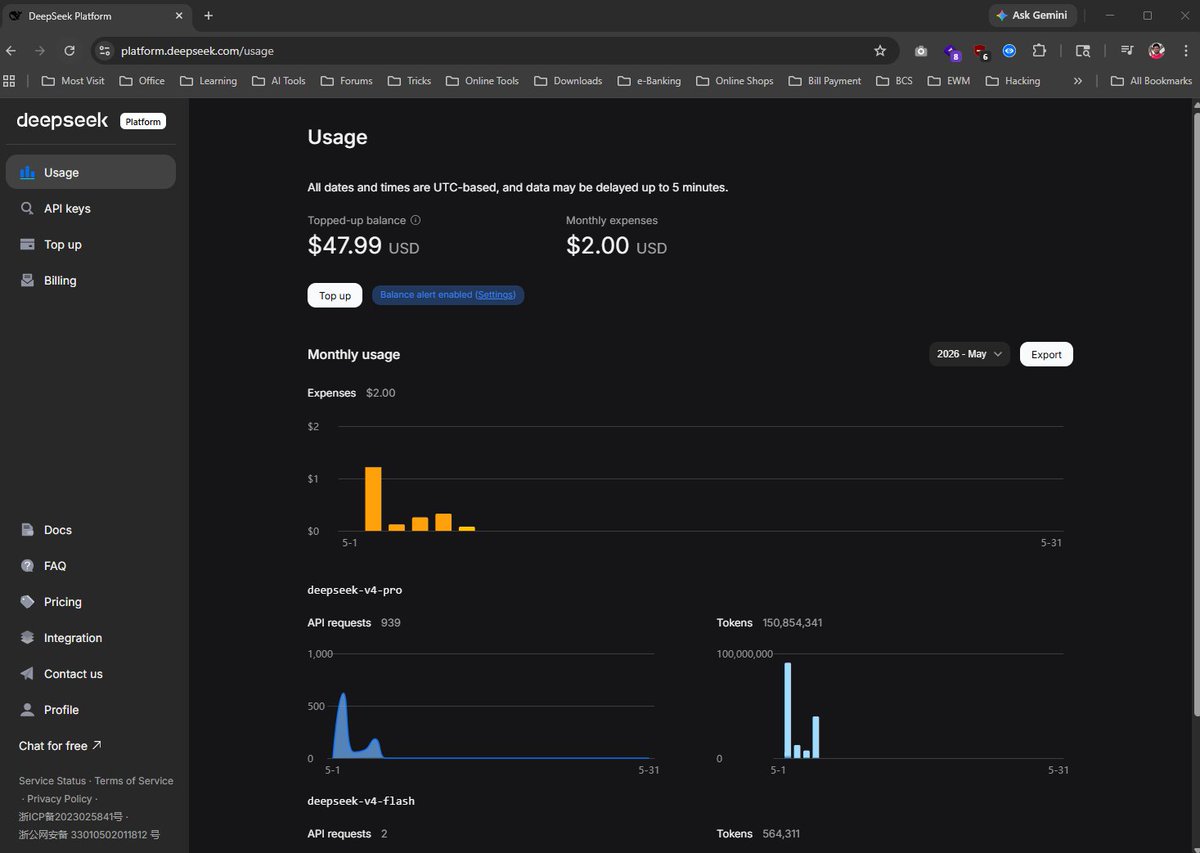The image size is (1200, 853).
Task: Go back using the browser back arrow
Action: click(x=11, y=51)
